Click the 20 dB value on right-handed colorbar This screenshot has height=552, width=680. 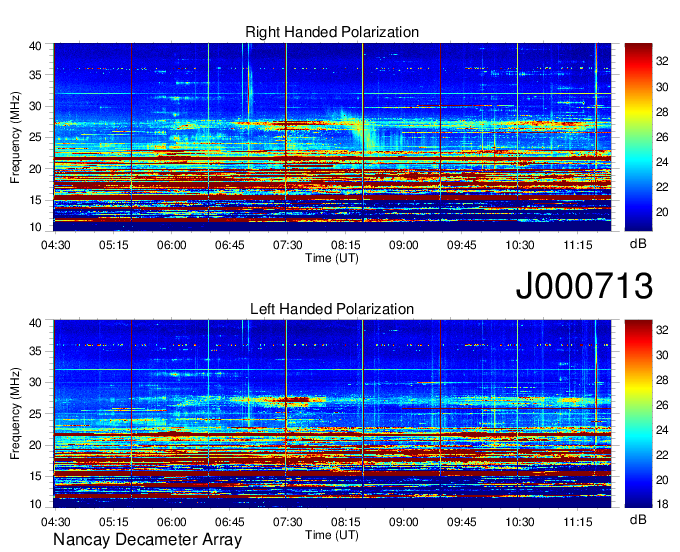click(x=662, y=212)
